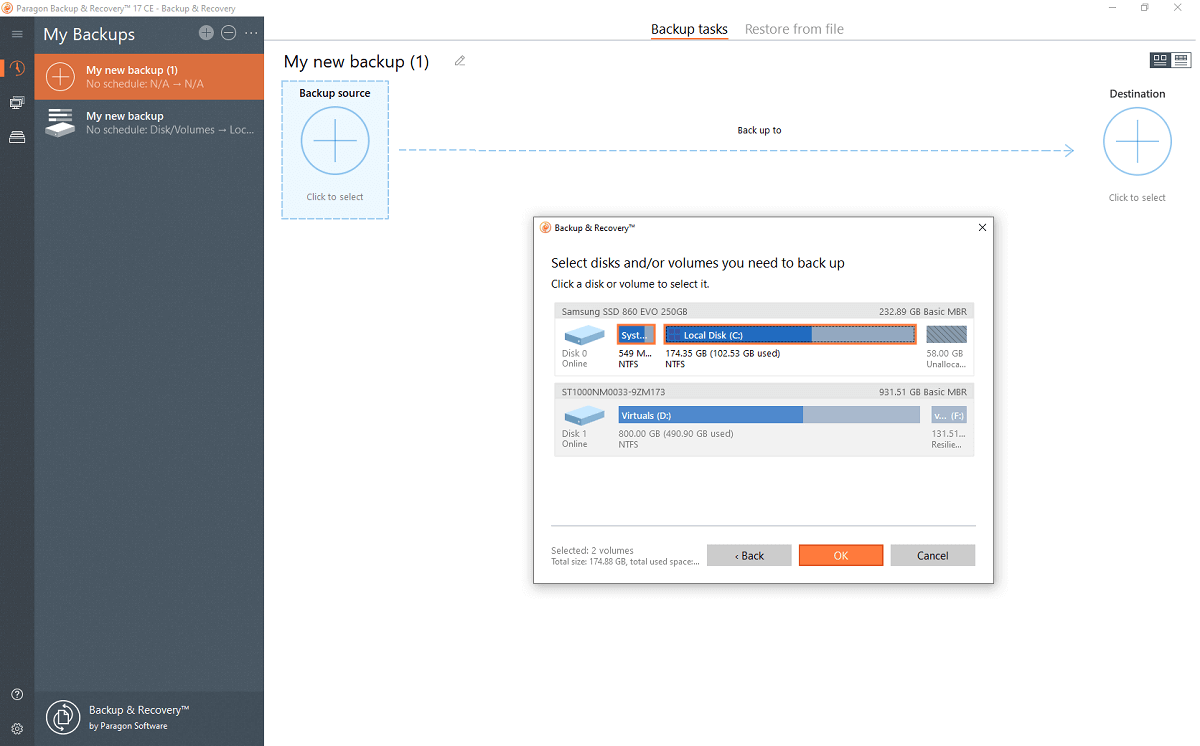Select the Disk 1 drive icon
Viewport: 1200px width, 746px height.
pos(584,415)
